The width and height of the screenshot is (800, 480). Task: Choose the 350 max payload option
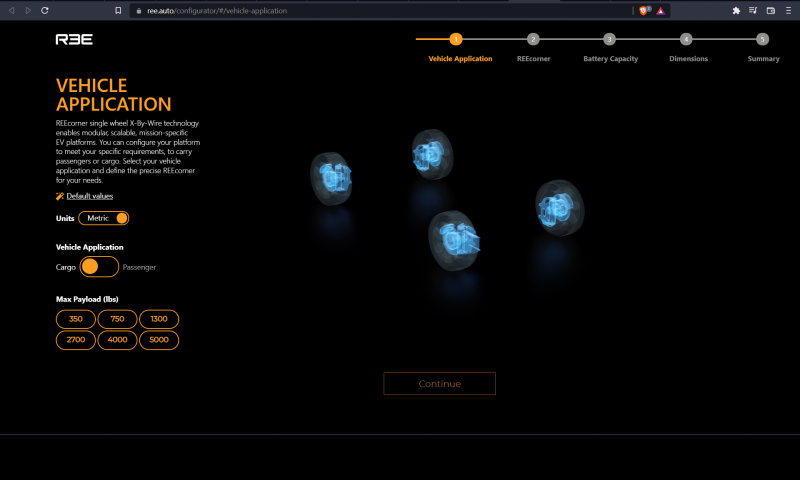point(76,319)
